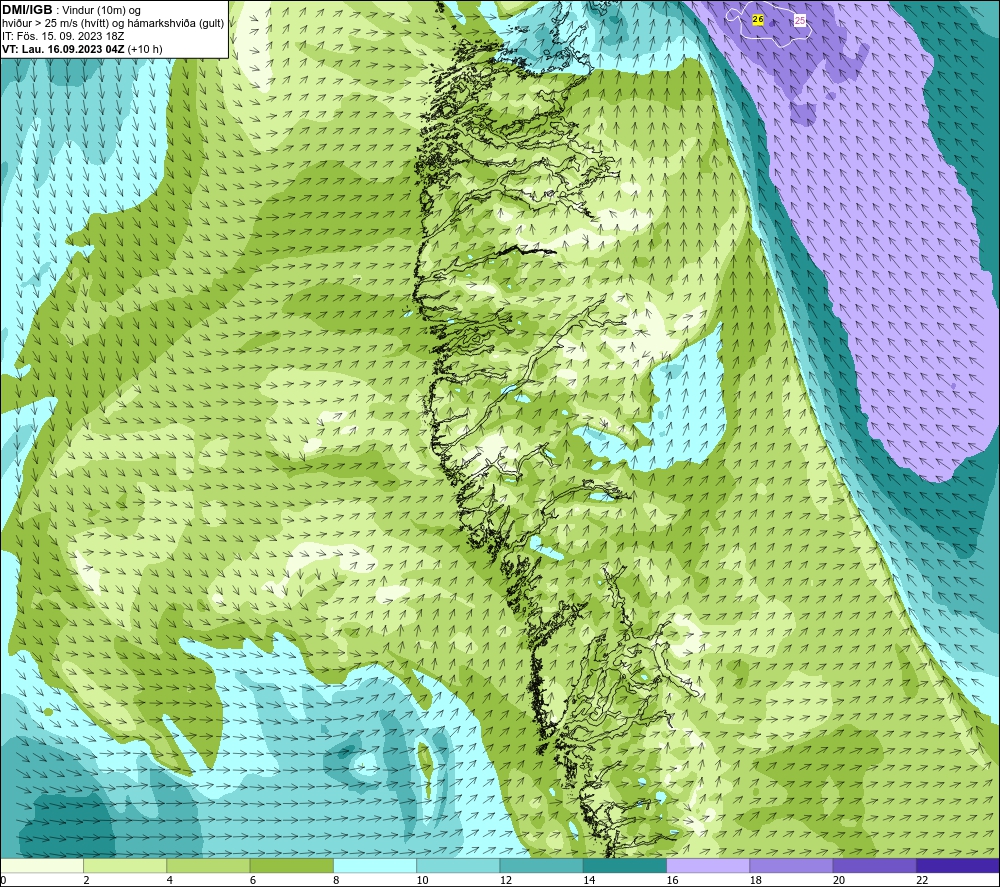Image resolution: width=1000 pixels, height=887 pixels.
Task: Select the 14–16 m/s dark teal legend swatch
Action: pyautogui.click(x=625, y=865)
